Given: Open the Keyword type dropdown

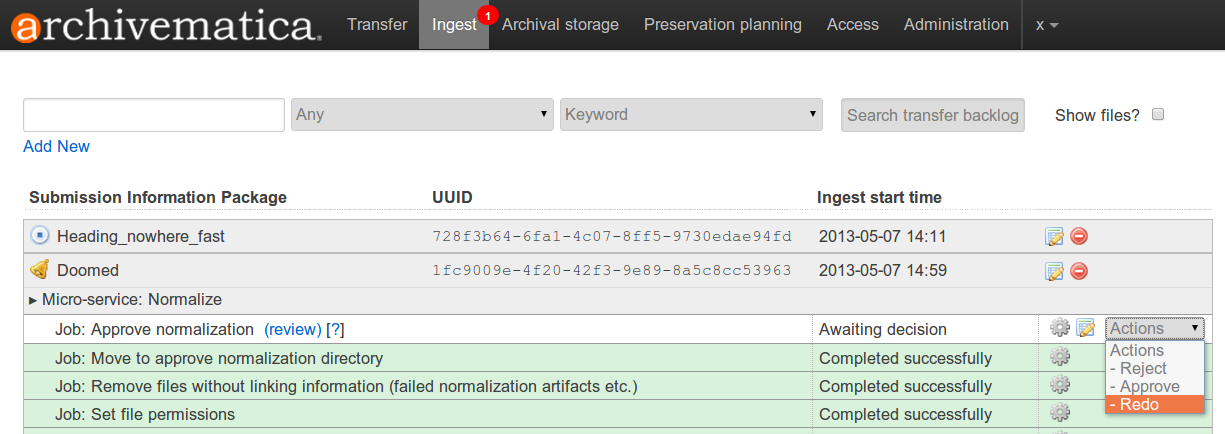Looking at the screenshot, I should coord(691,114).
